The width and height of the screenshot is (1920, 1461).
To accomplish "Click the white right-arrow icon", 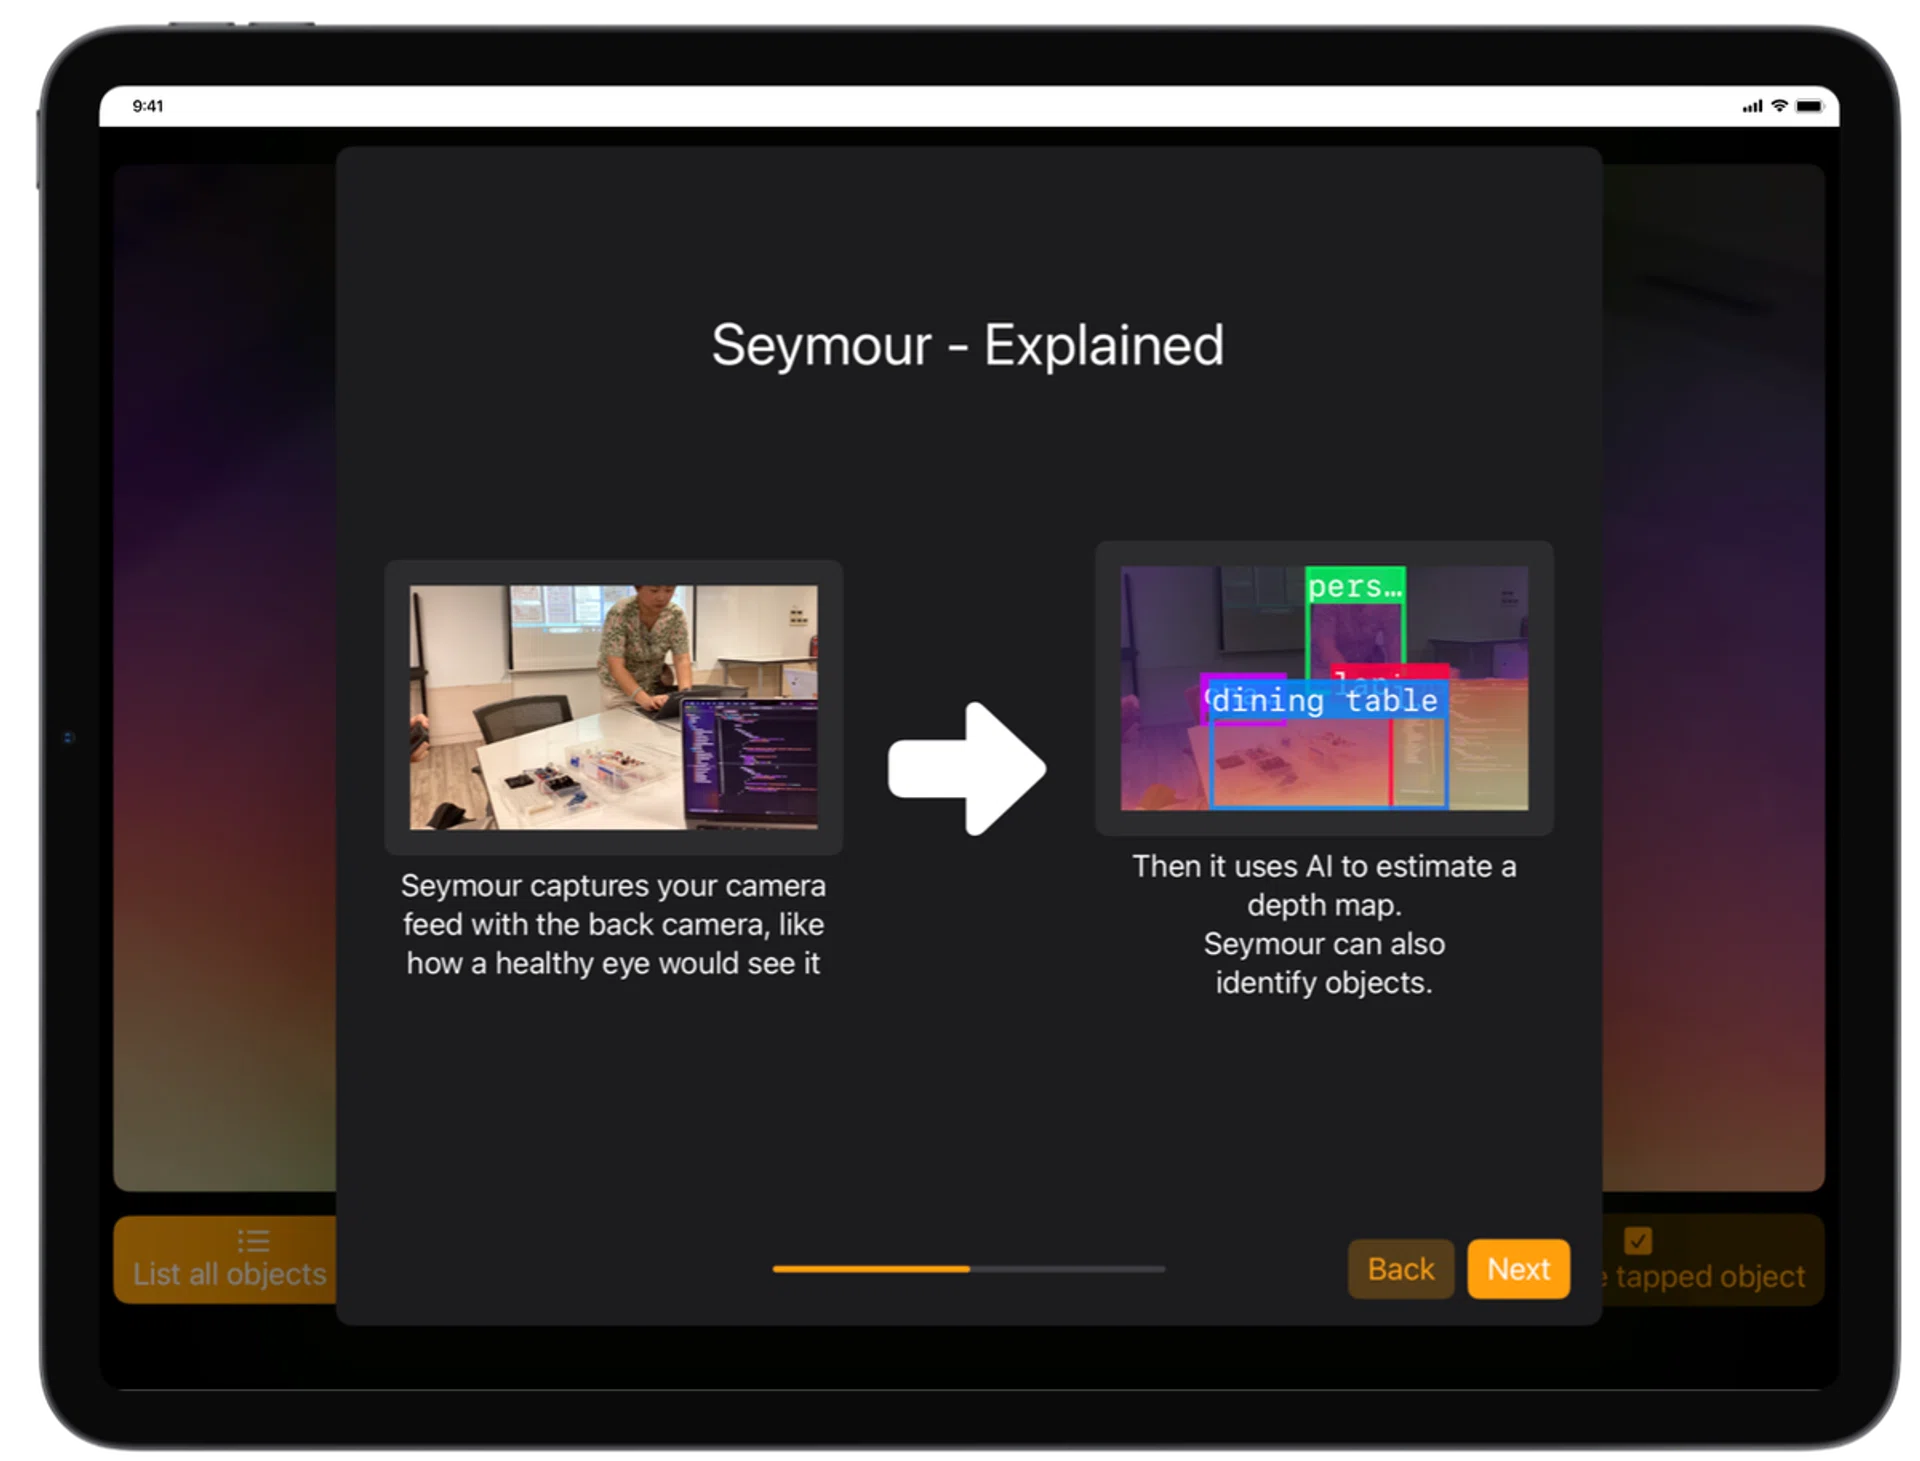I will (967, 769).
